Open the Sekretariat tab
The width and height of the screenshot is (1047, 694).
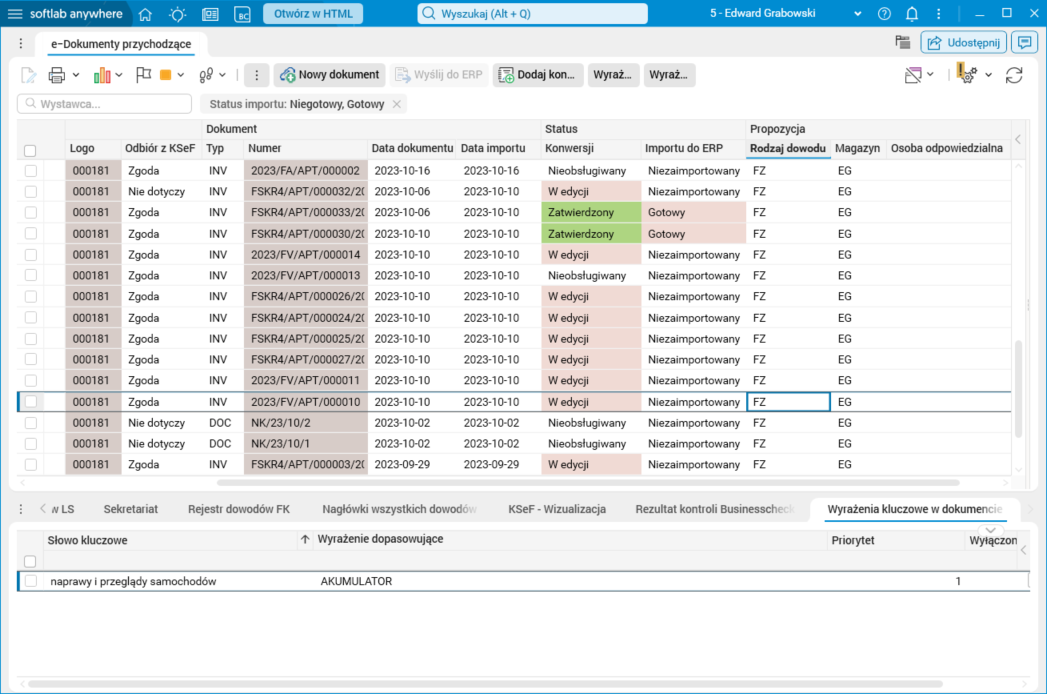[x=131, y=509]
